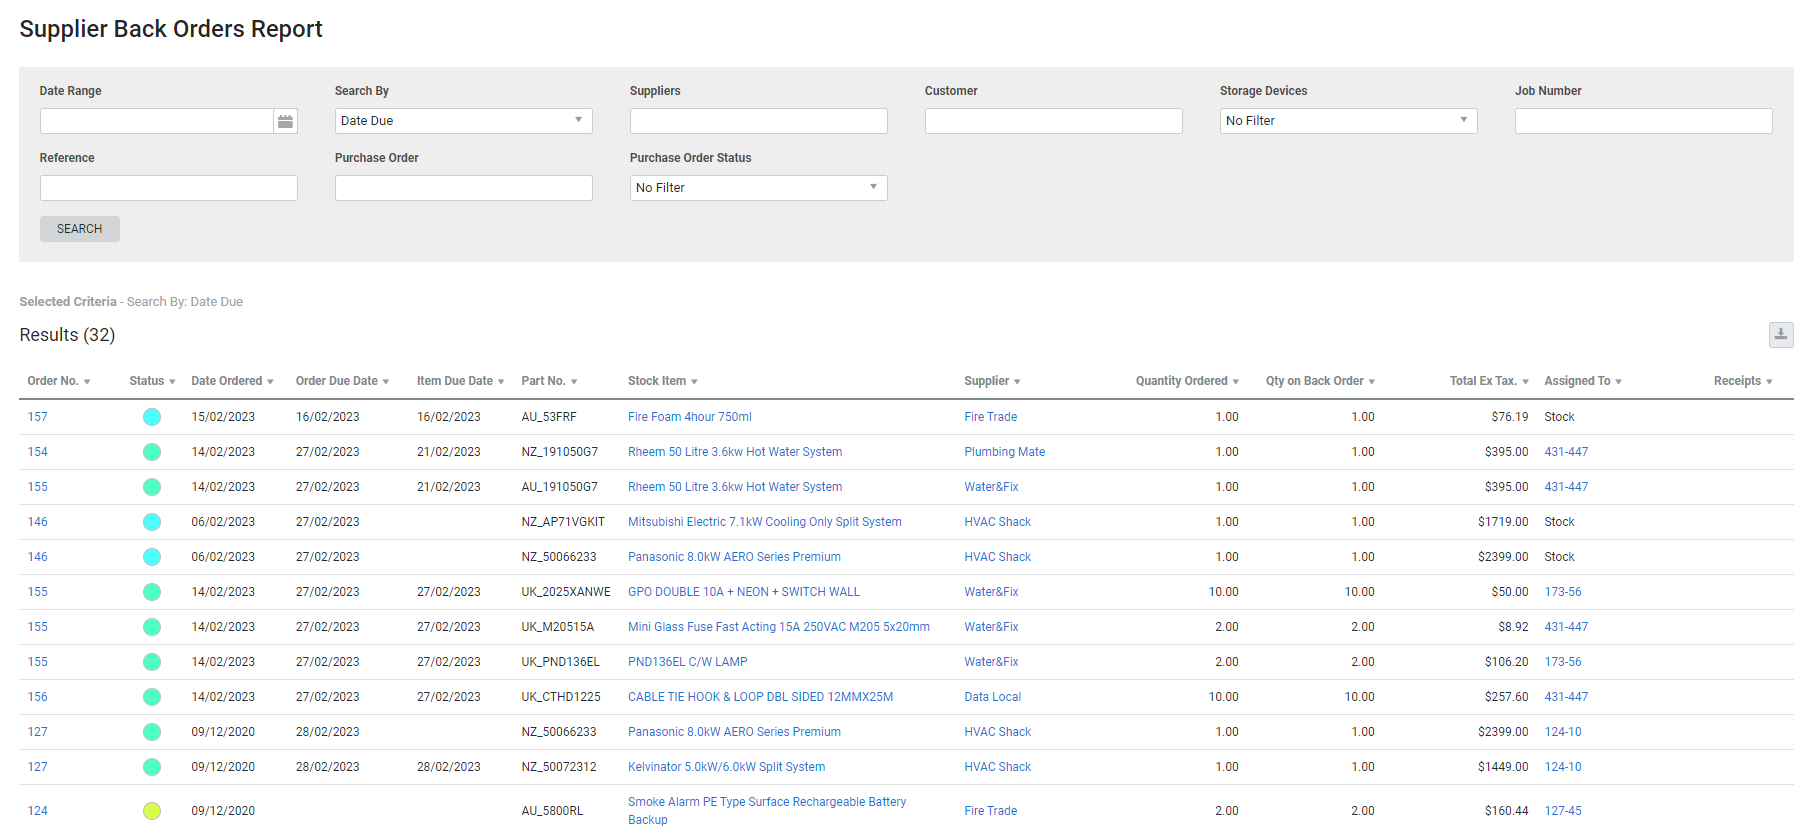Click the SEARCH button

coord(80,229)
